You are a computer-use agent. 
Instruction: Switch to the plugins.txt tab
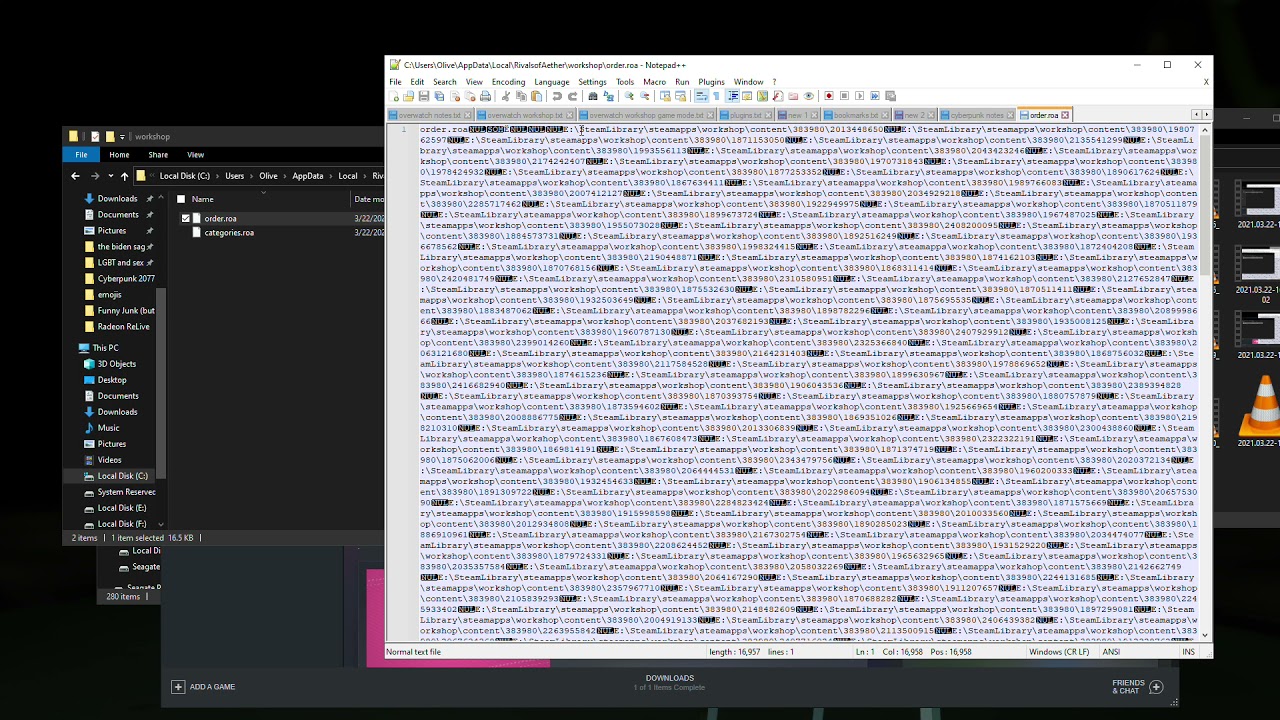point(745,115)
